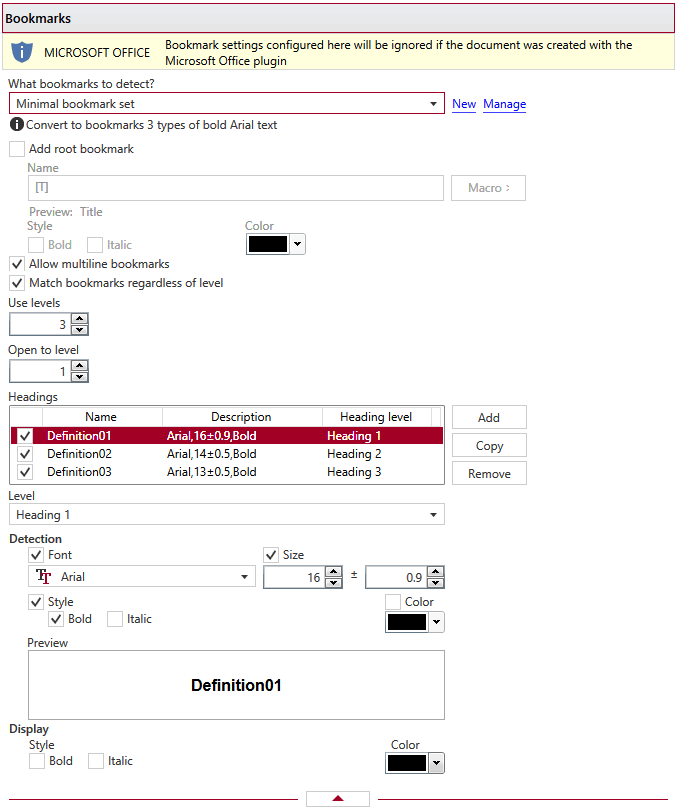
Task: Decrease the size tolerance value
Action: click(436, 583)
